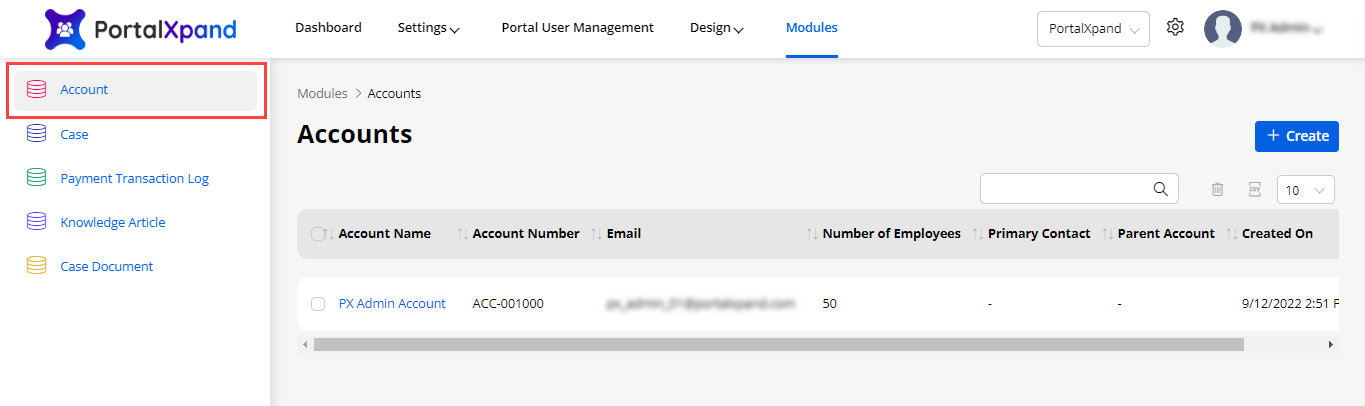The image size is (1365, 406).
Task: Open Portal User Management tab
Action: (577, 28)
